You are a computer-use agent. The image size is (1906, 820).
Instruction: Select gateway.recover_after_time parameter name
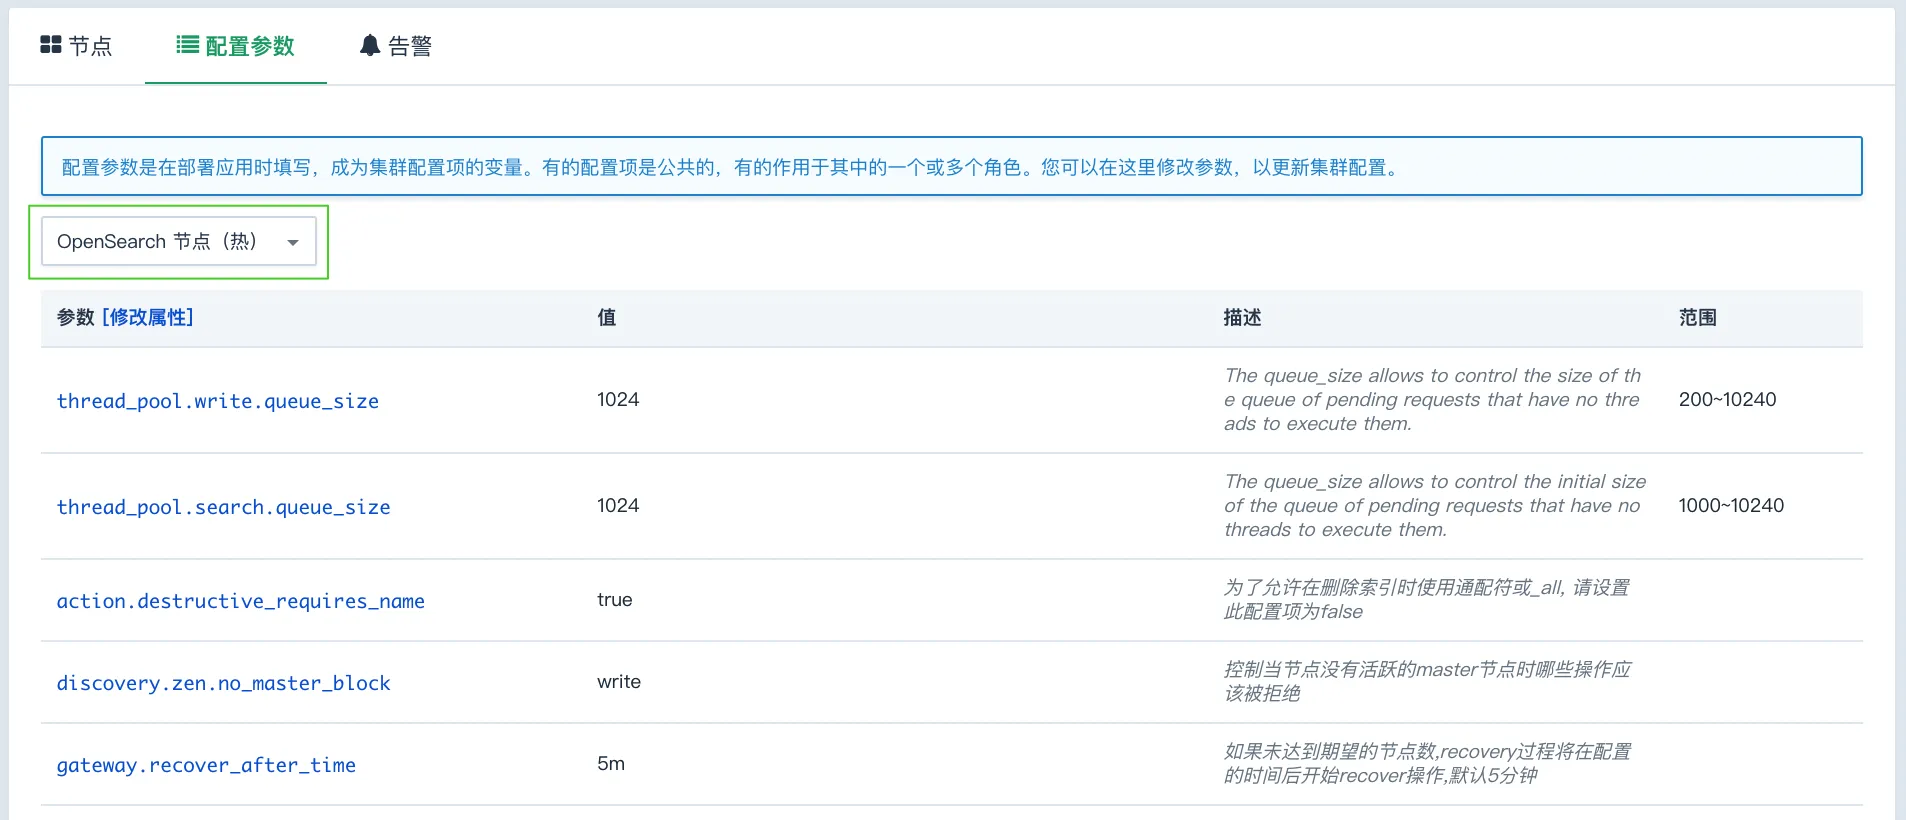[206, 765]
